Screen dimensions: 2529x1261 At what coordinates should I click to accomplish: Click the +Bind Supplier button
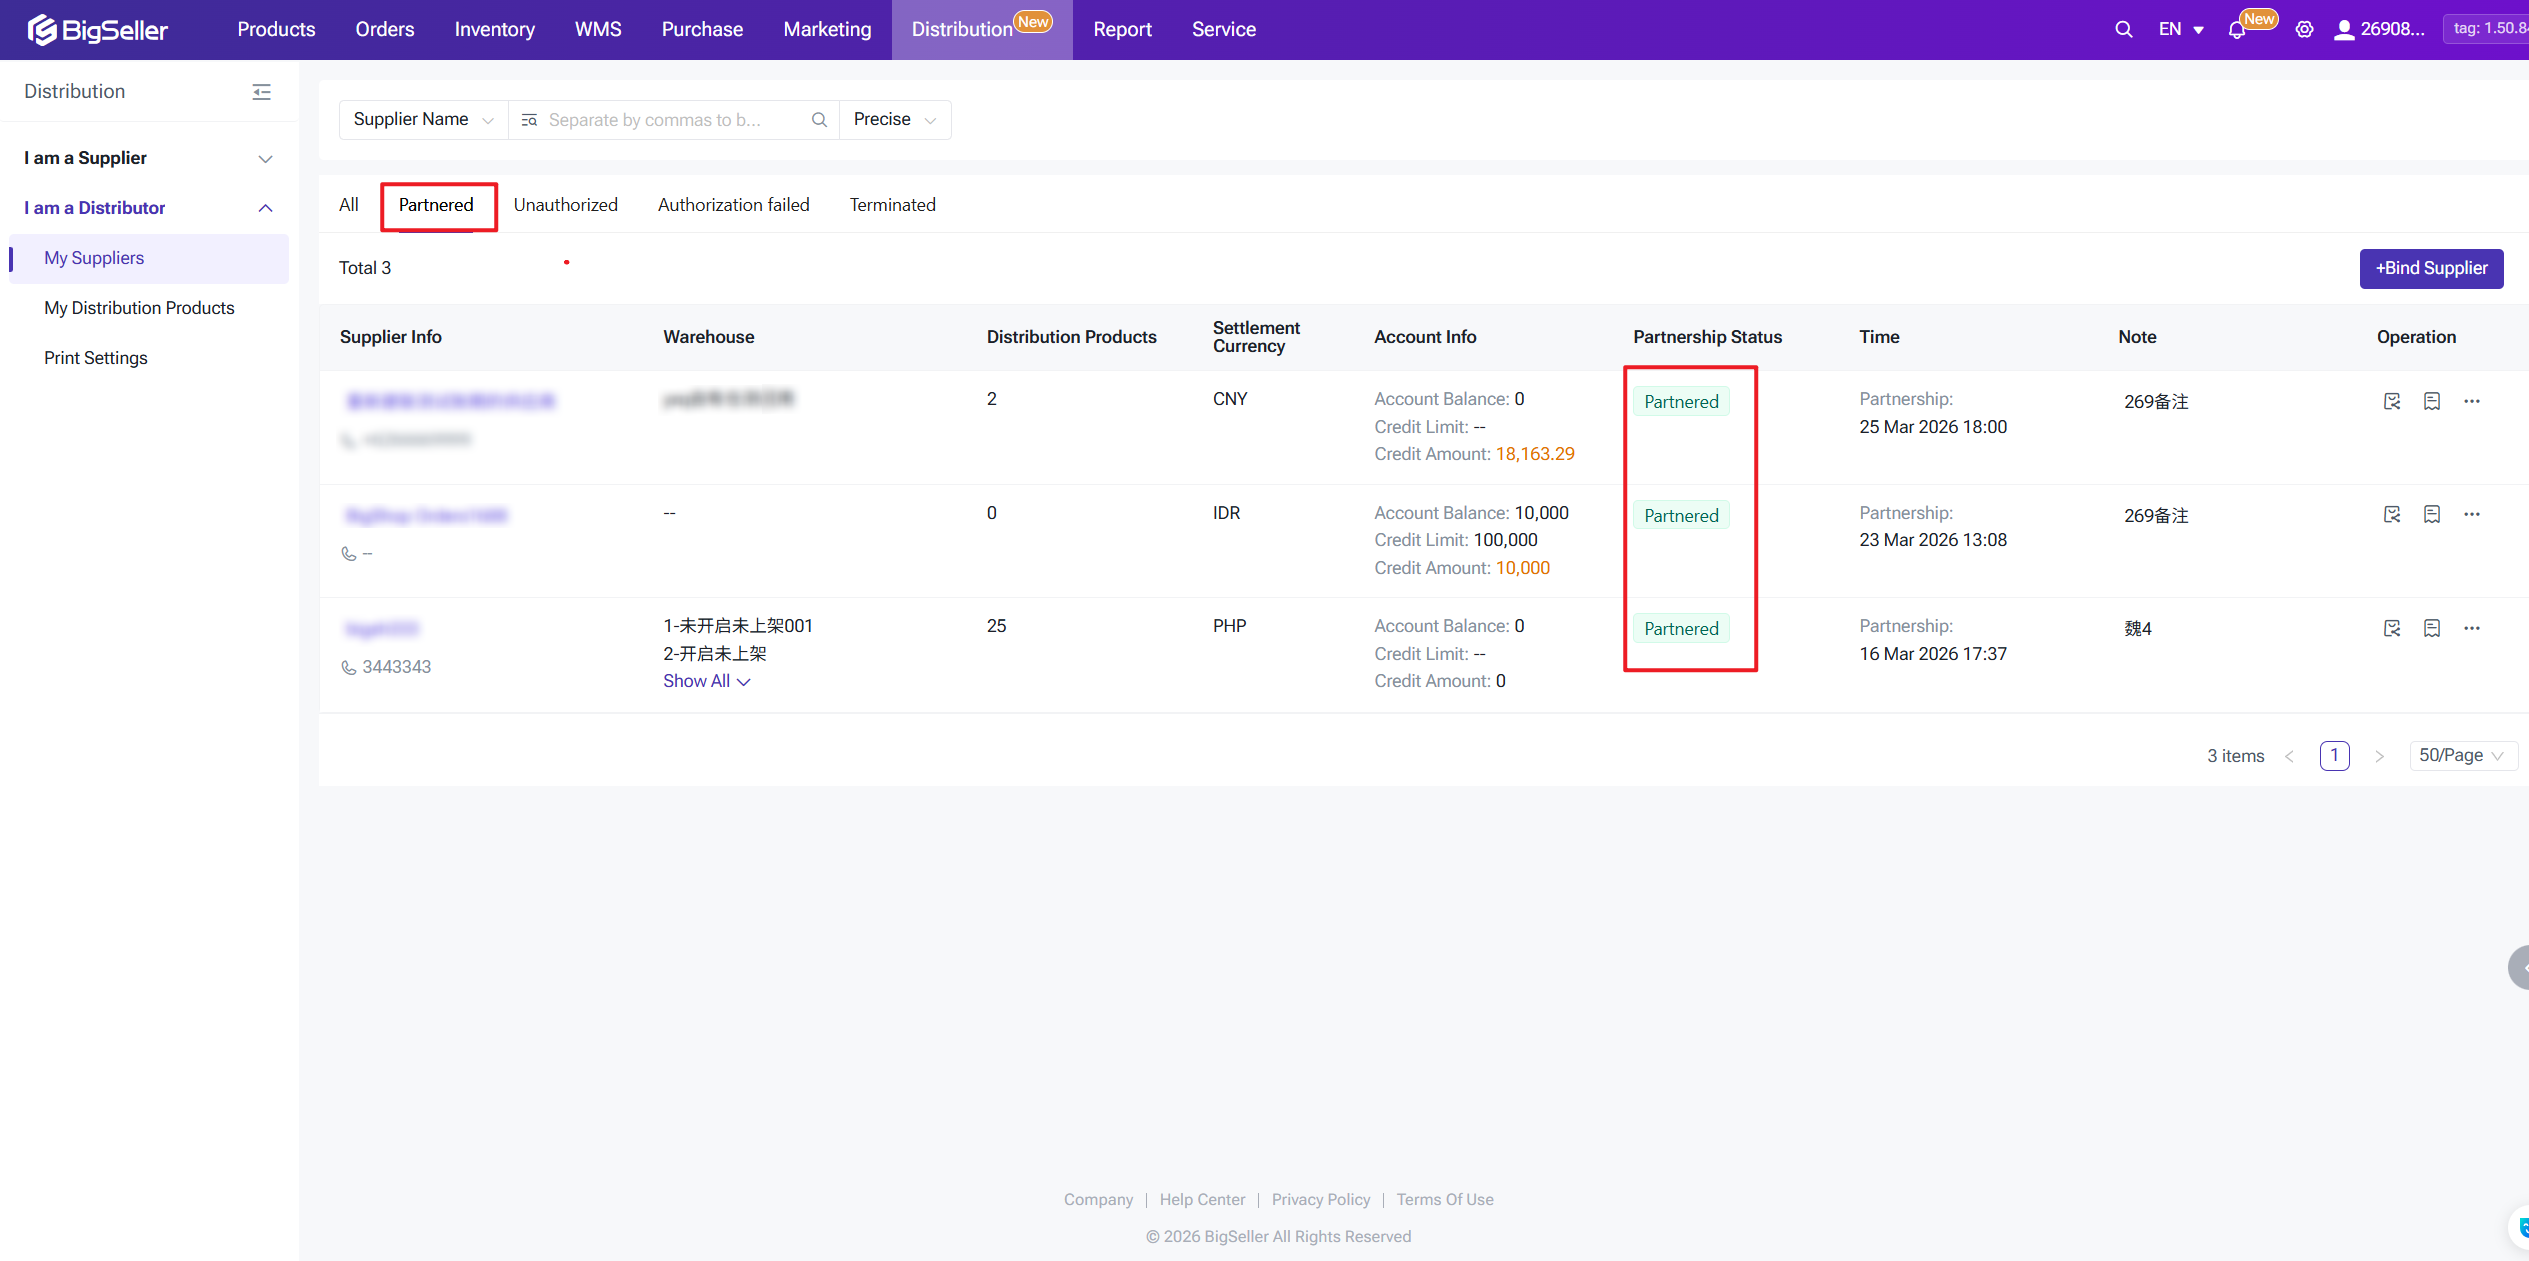point(2430,268)
